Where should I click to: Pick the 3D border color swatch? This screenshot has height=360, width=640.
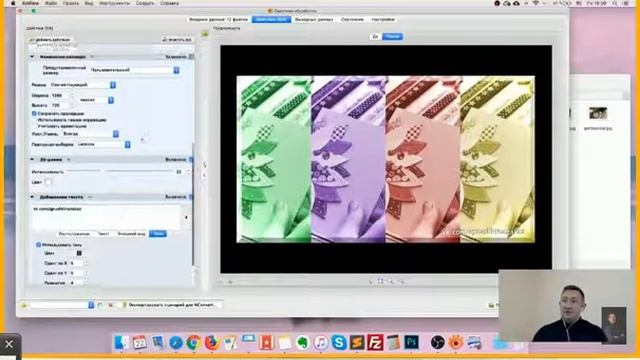pos(48,182)
